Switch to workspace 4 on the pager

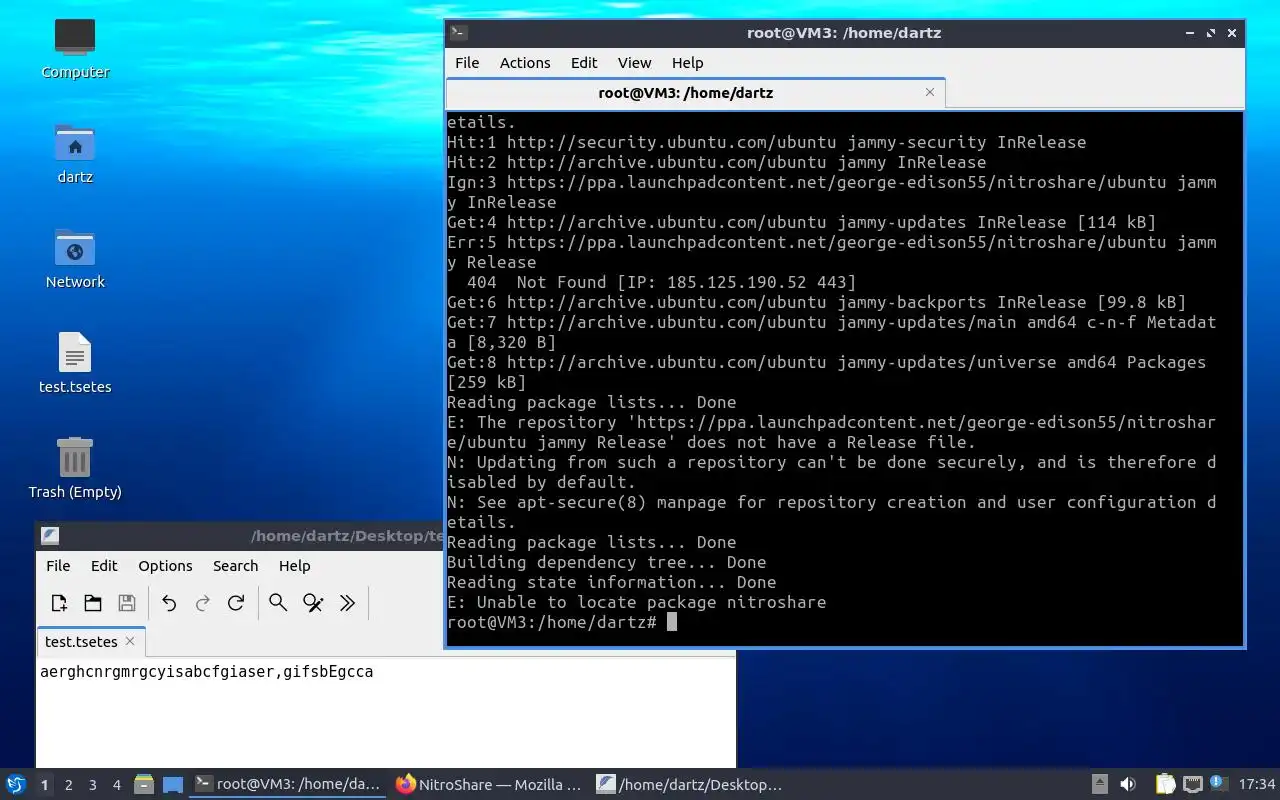116,785
